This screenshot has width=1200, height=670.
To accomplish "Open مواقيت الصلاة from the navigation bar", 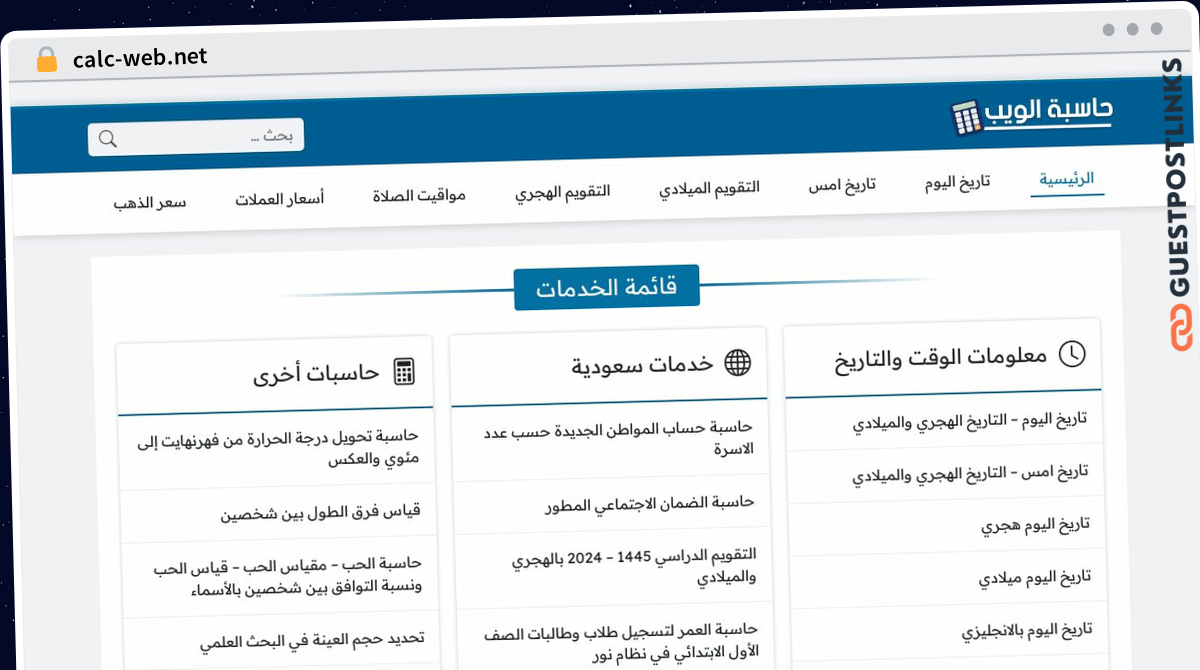I will [x=419, y=195].
